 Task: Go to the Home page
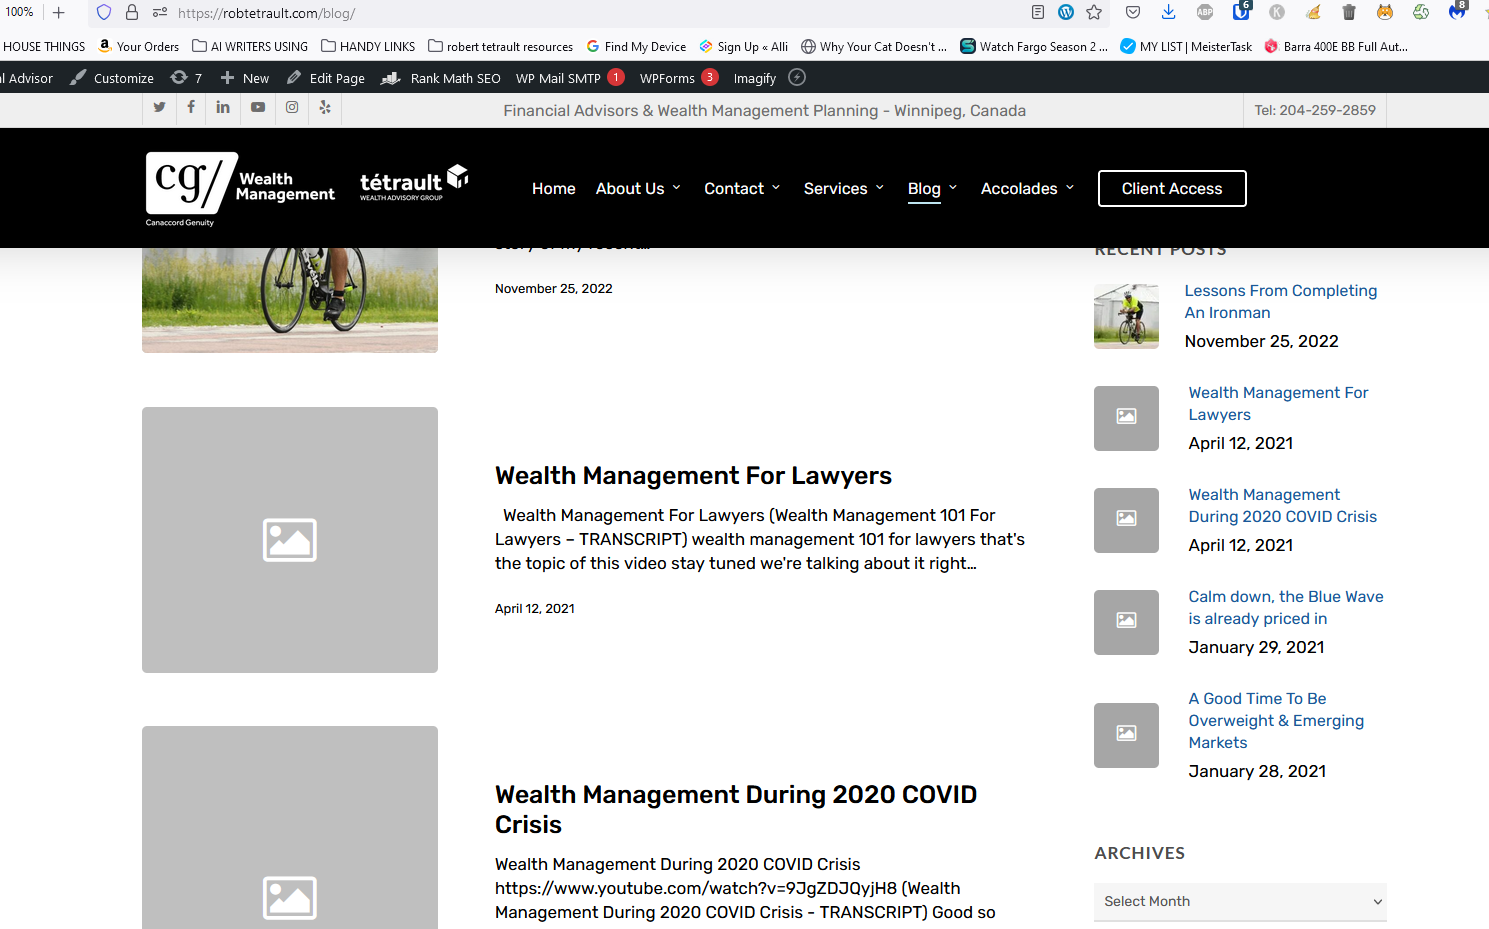pyautogui.click(x=553, y=188)
